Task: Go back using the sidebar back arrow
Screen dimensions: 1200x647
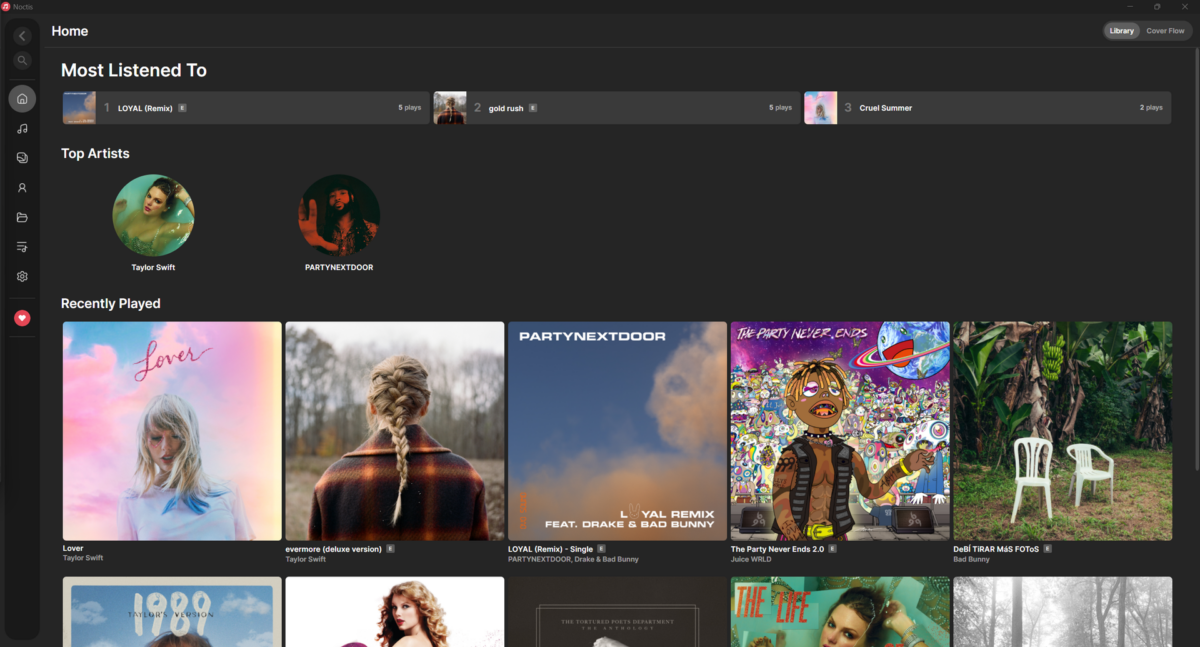Action: click(x=22, y=36)
